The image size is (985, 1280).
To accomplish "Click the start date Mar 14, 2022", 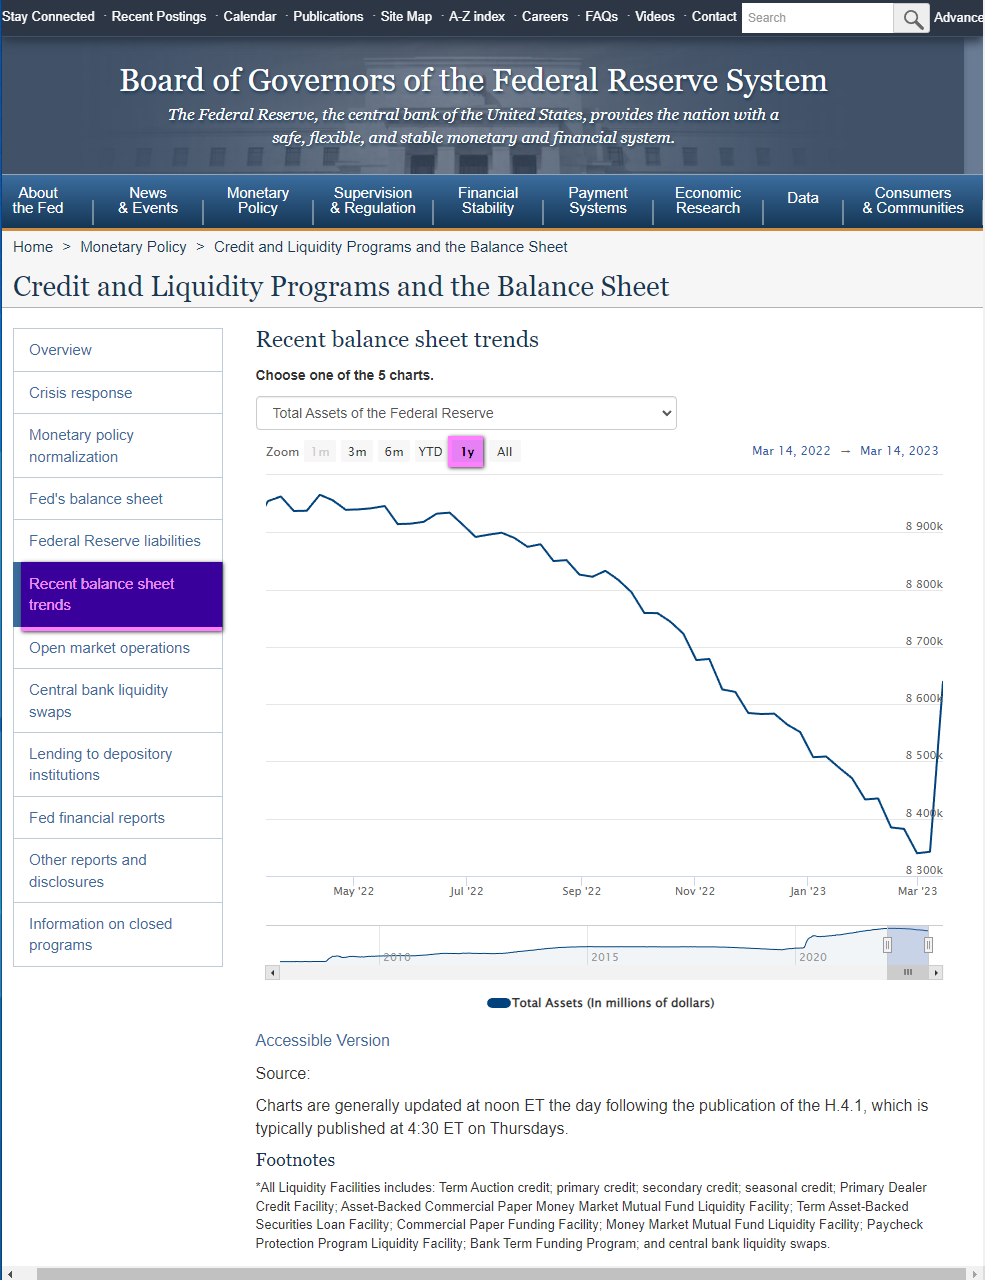I will point(791,451).
